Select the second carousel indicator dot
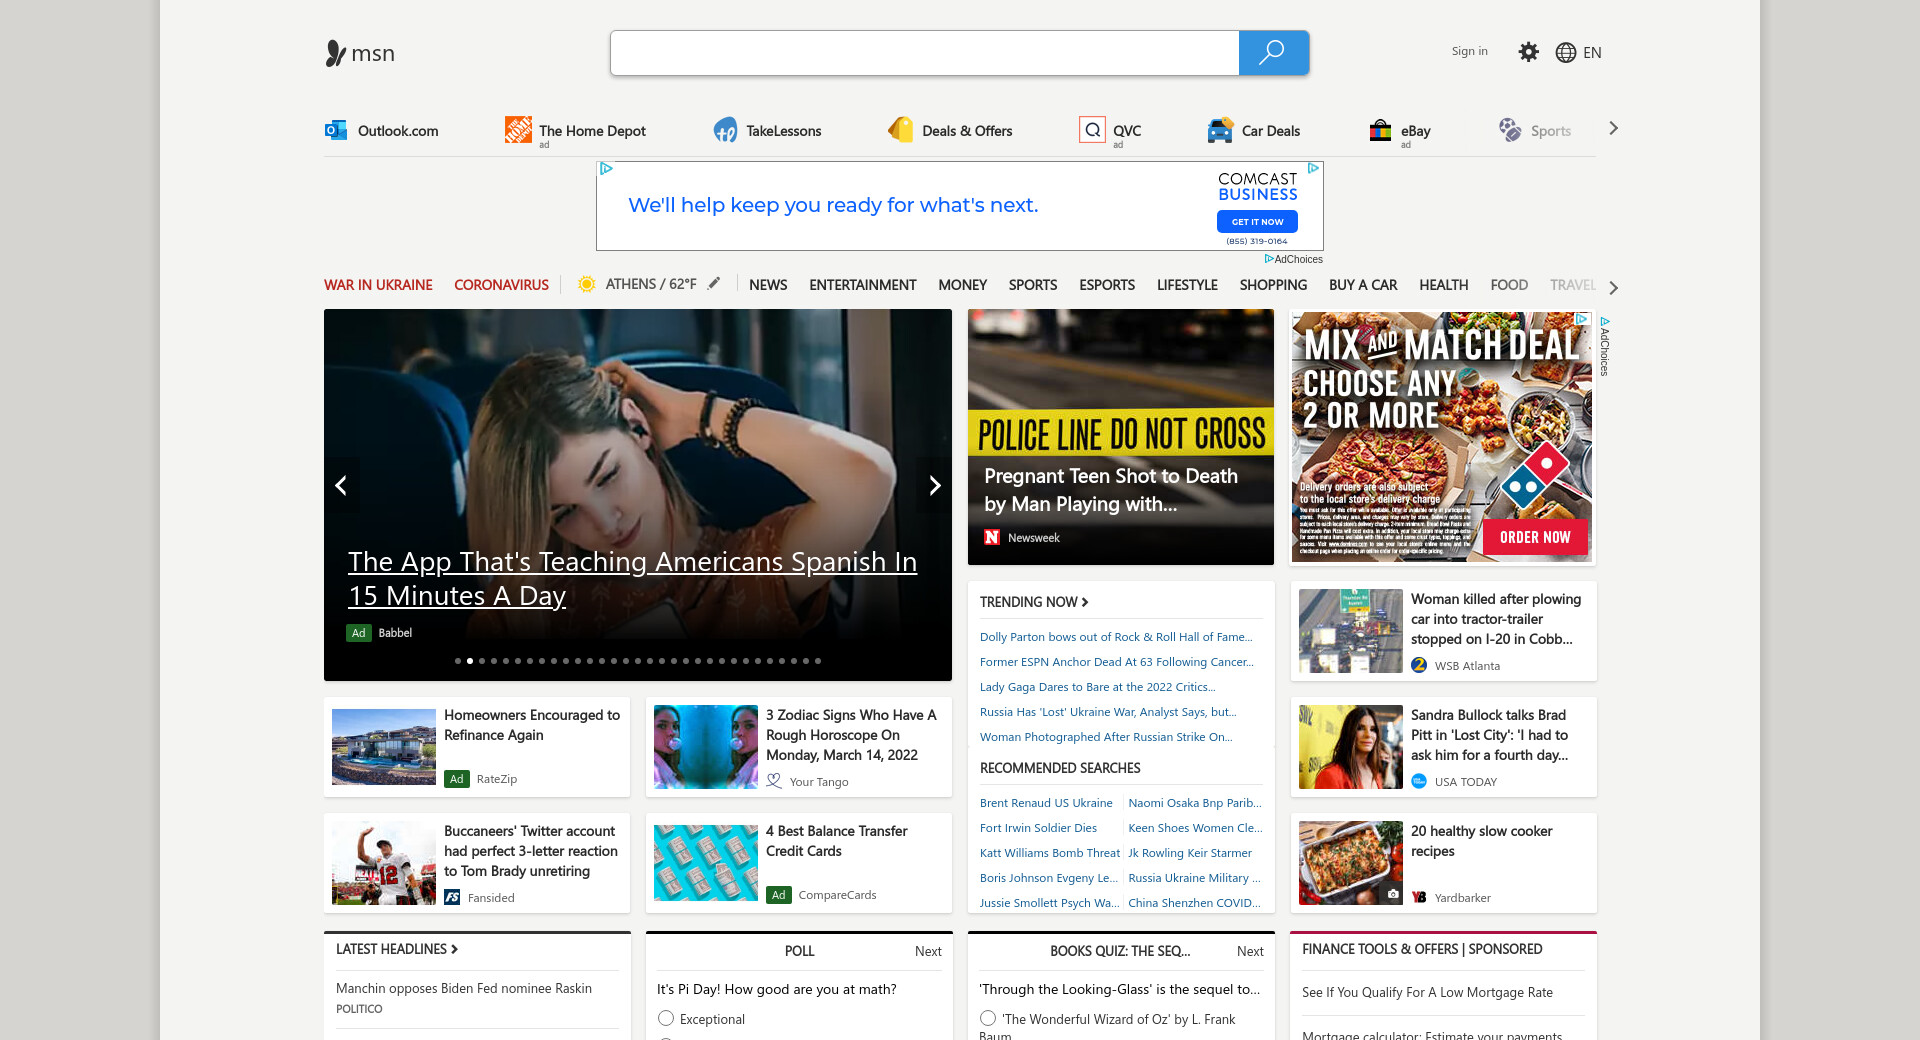Viewport: 1920px width, 1040px height. (470, 661)
